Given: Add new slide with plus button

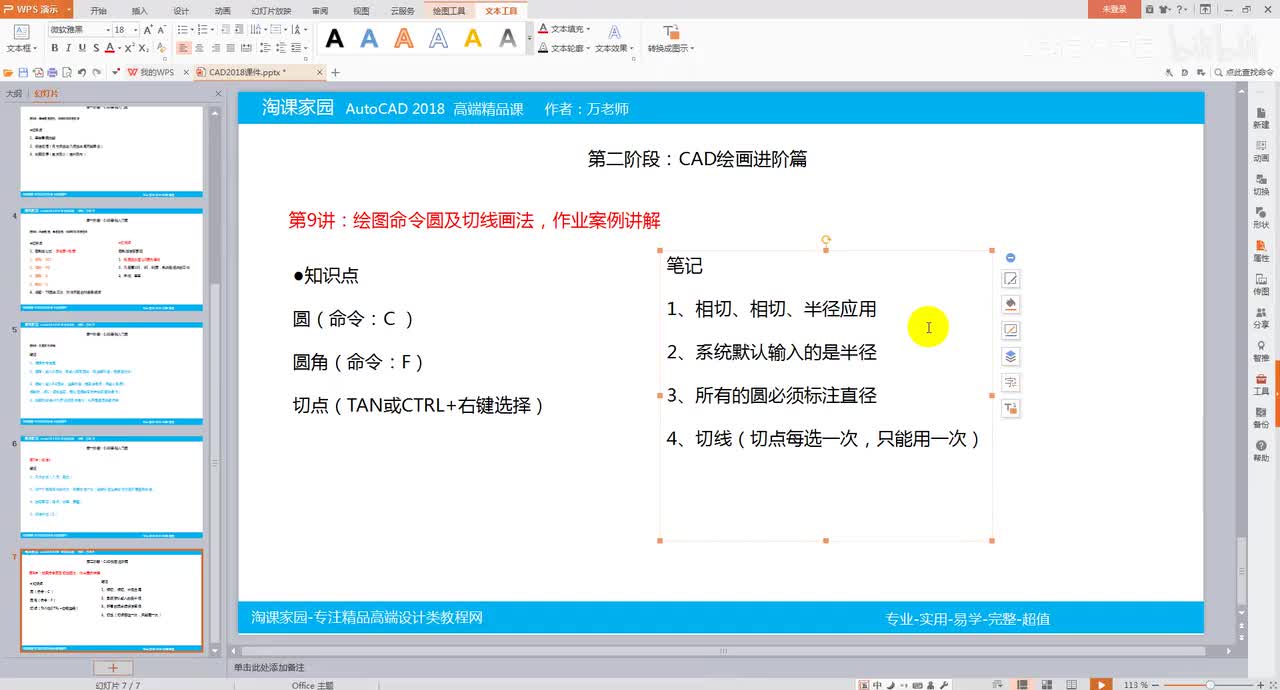Looking at the screenshot, I should [x=113, y=667].
